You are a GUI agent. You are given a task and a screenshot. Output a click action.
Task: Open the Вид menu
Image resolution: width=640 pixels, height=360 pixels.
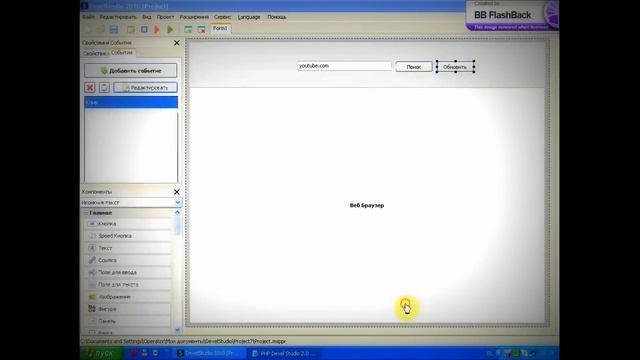(147, 17)
